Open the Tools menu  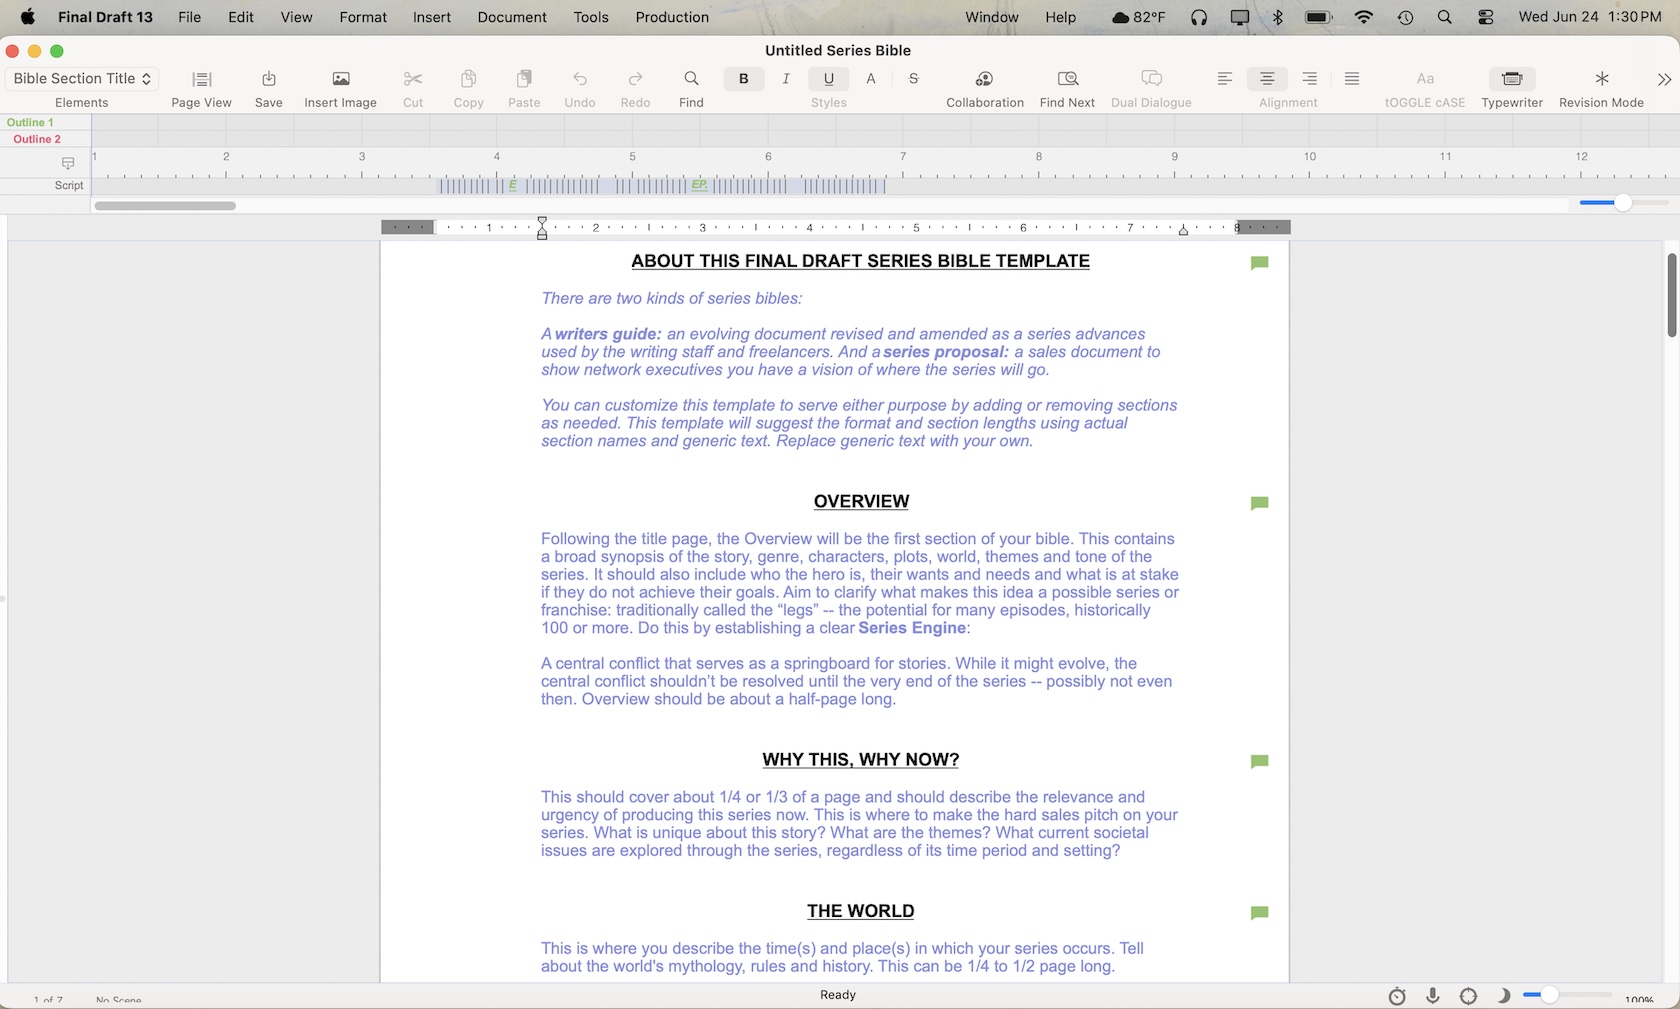[x=591, y=17]
